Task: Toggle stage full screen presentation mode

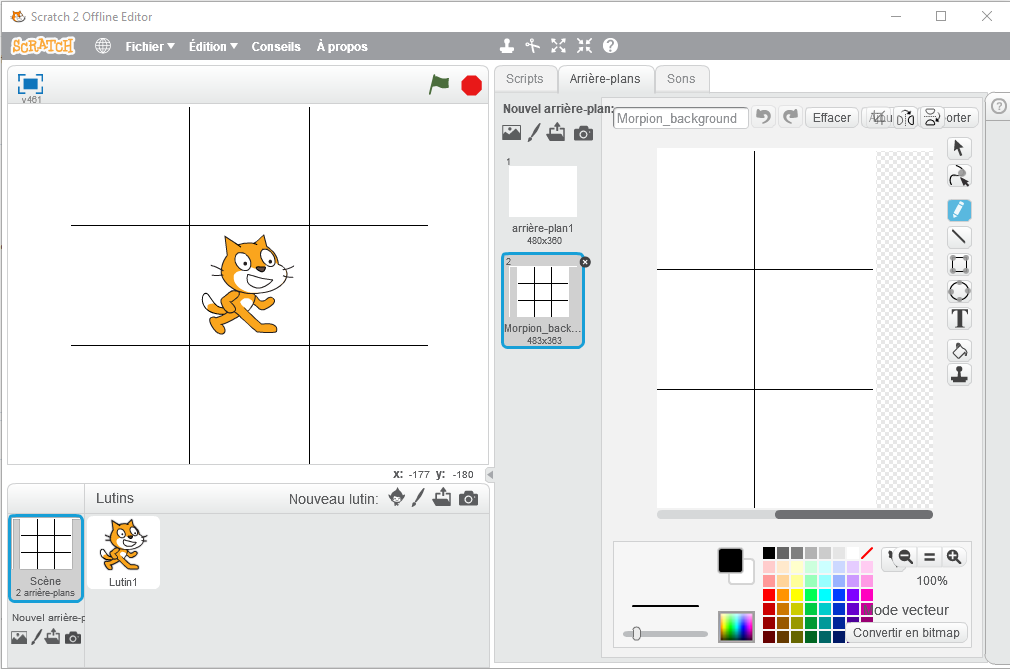Action: [30, 84]
